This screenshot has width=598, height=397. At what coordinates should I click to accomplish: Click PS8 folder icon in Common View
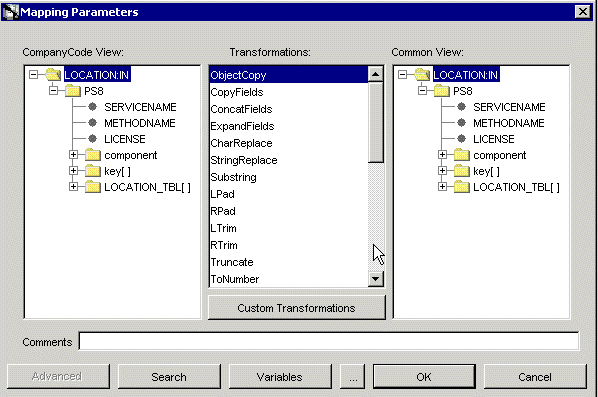click(x=442, y=91)
